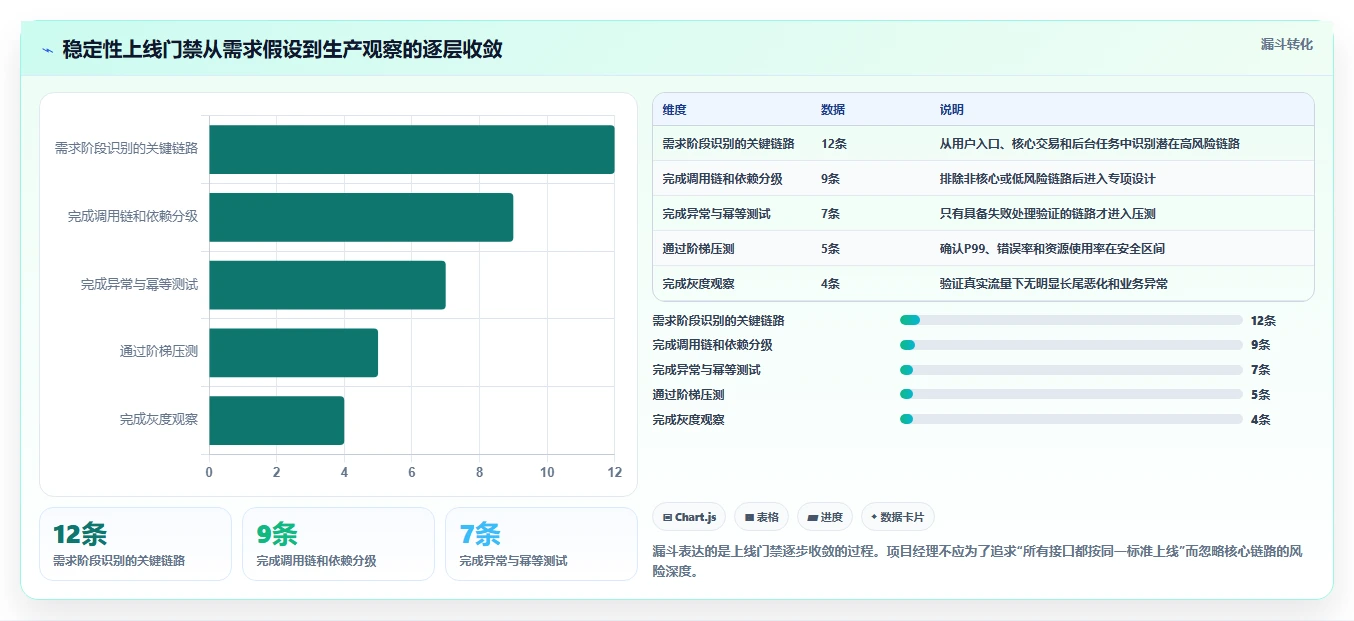Click the y-axis label 完成灰度观察
1354x621 pixels.
[159, 419]
